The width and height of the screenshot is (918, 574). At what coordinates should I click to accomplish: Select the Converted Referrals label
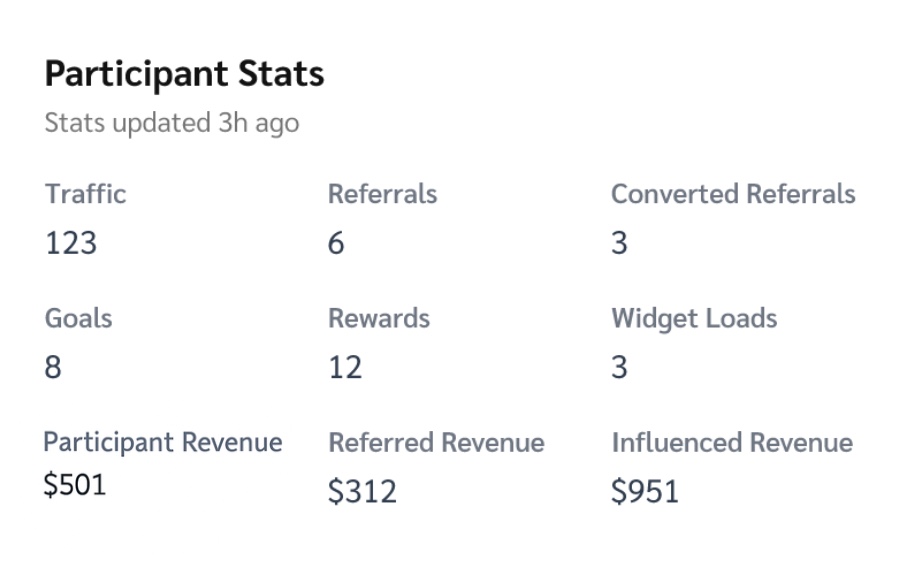[733, 194]
